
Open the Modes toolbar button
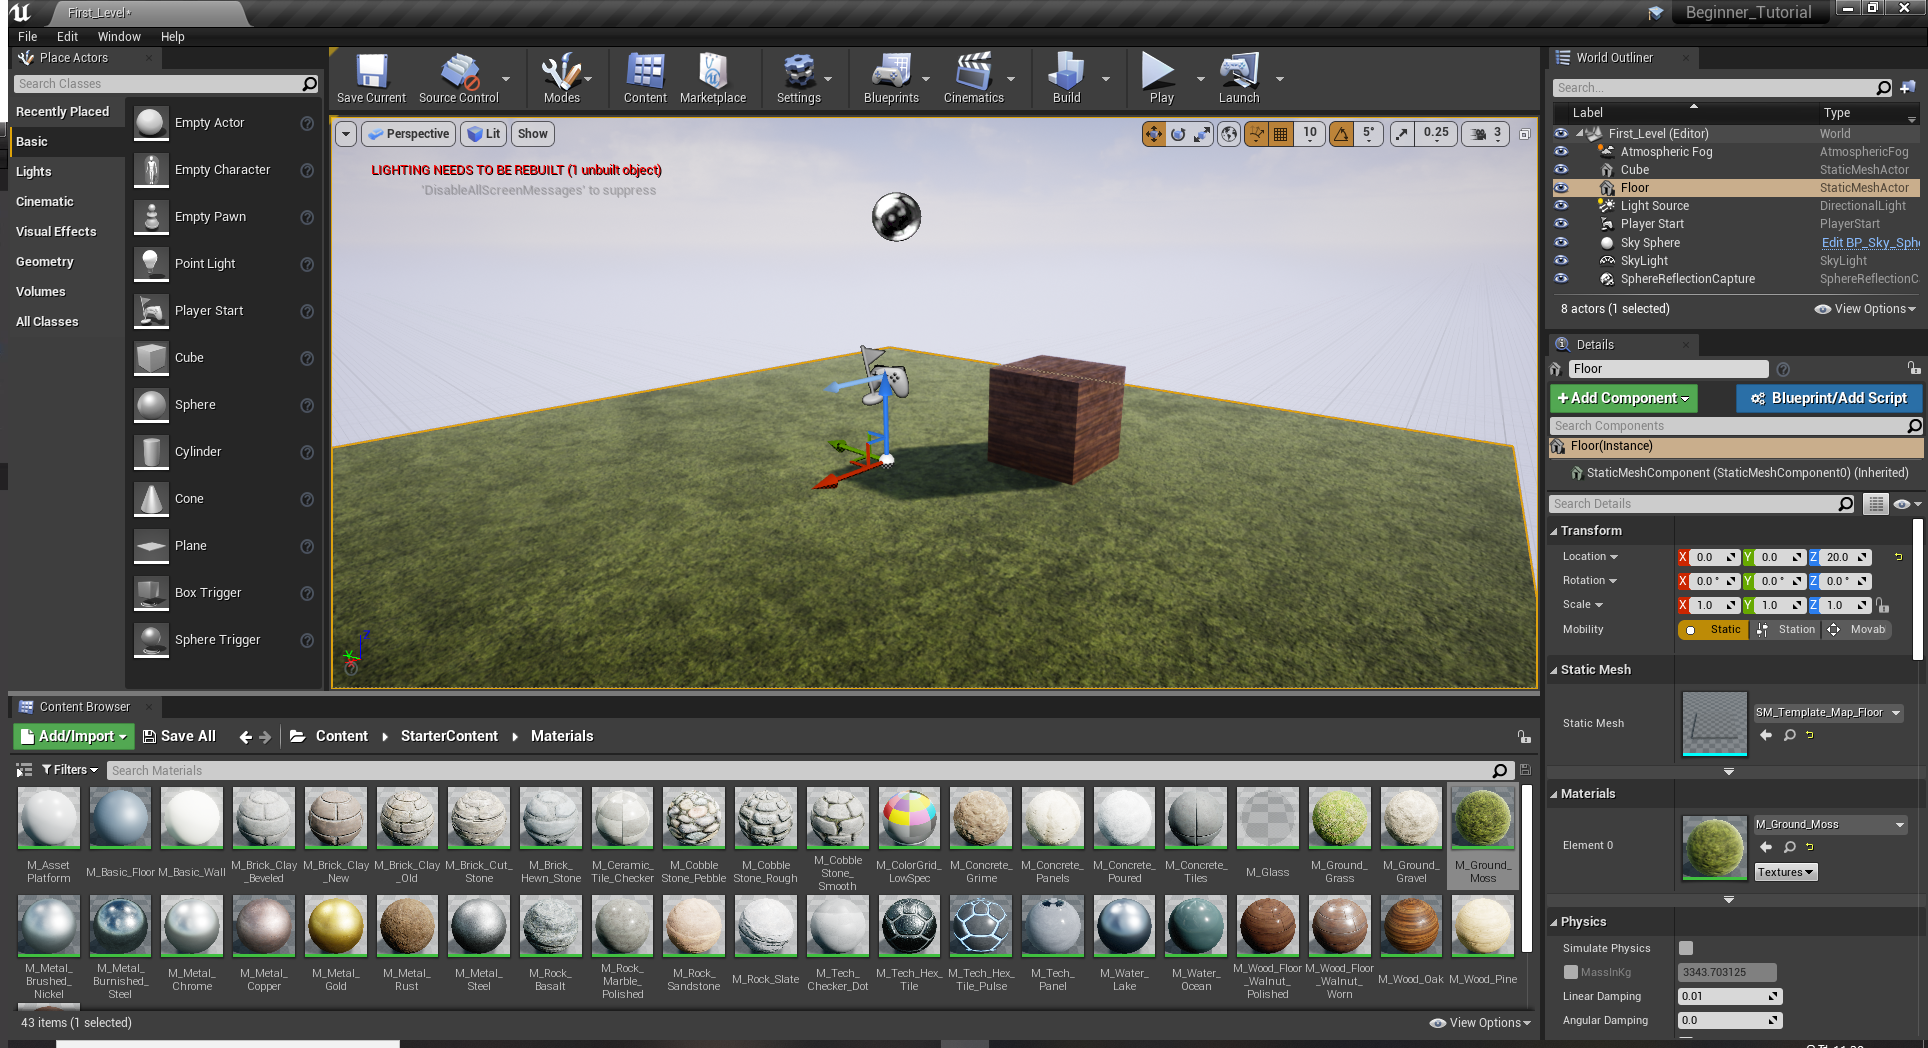561,78
